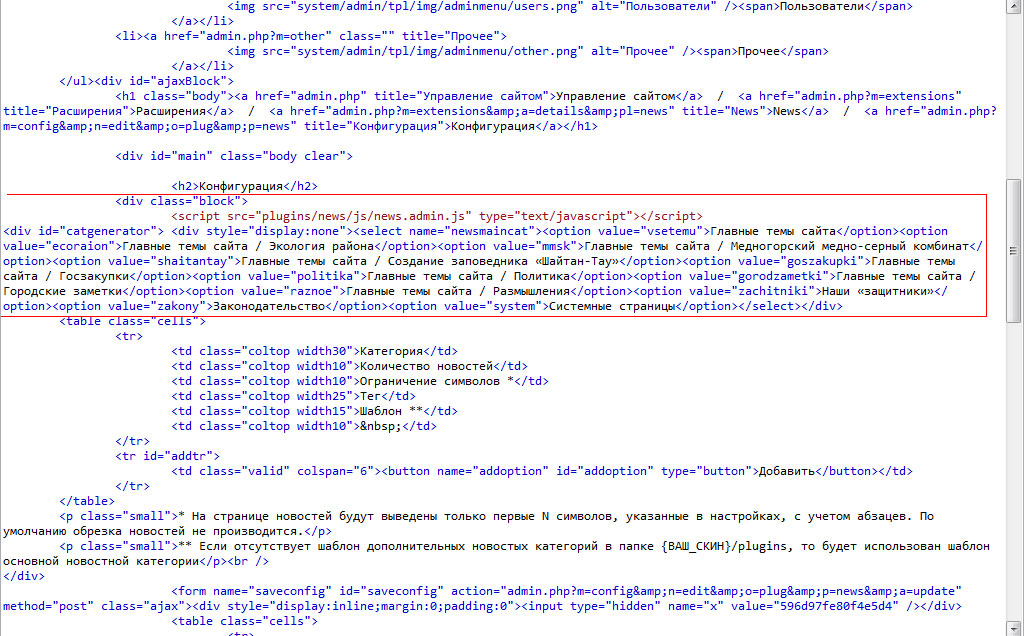This screenshot has width=1024, height=636.
Task: Click paragraph starting "** Если отсутствует шаблон"
Action: (x=496, y=554)
